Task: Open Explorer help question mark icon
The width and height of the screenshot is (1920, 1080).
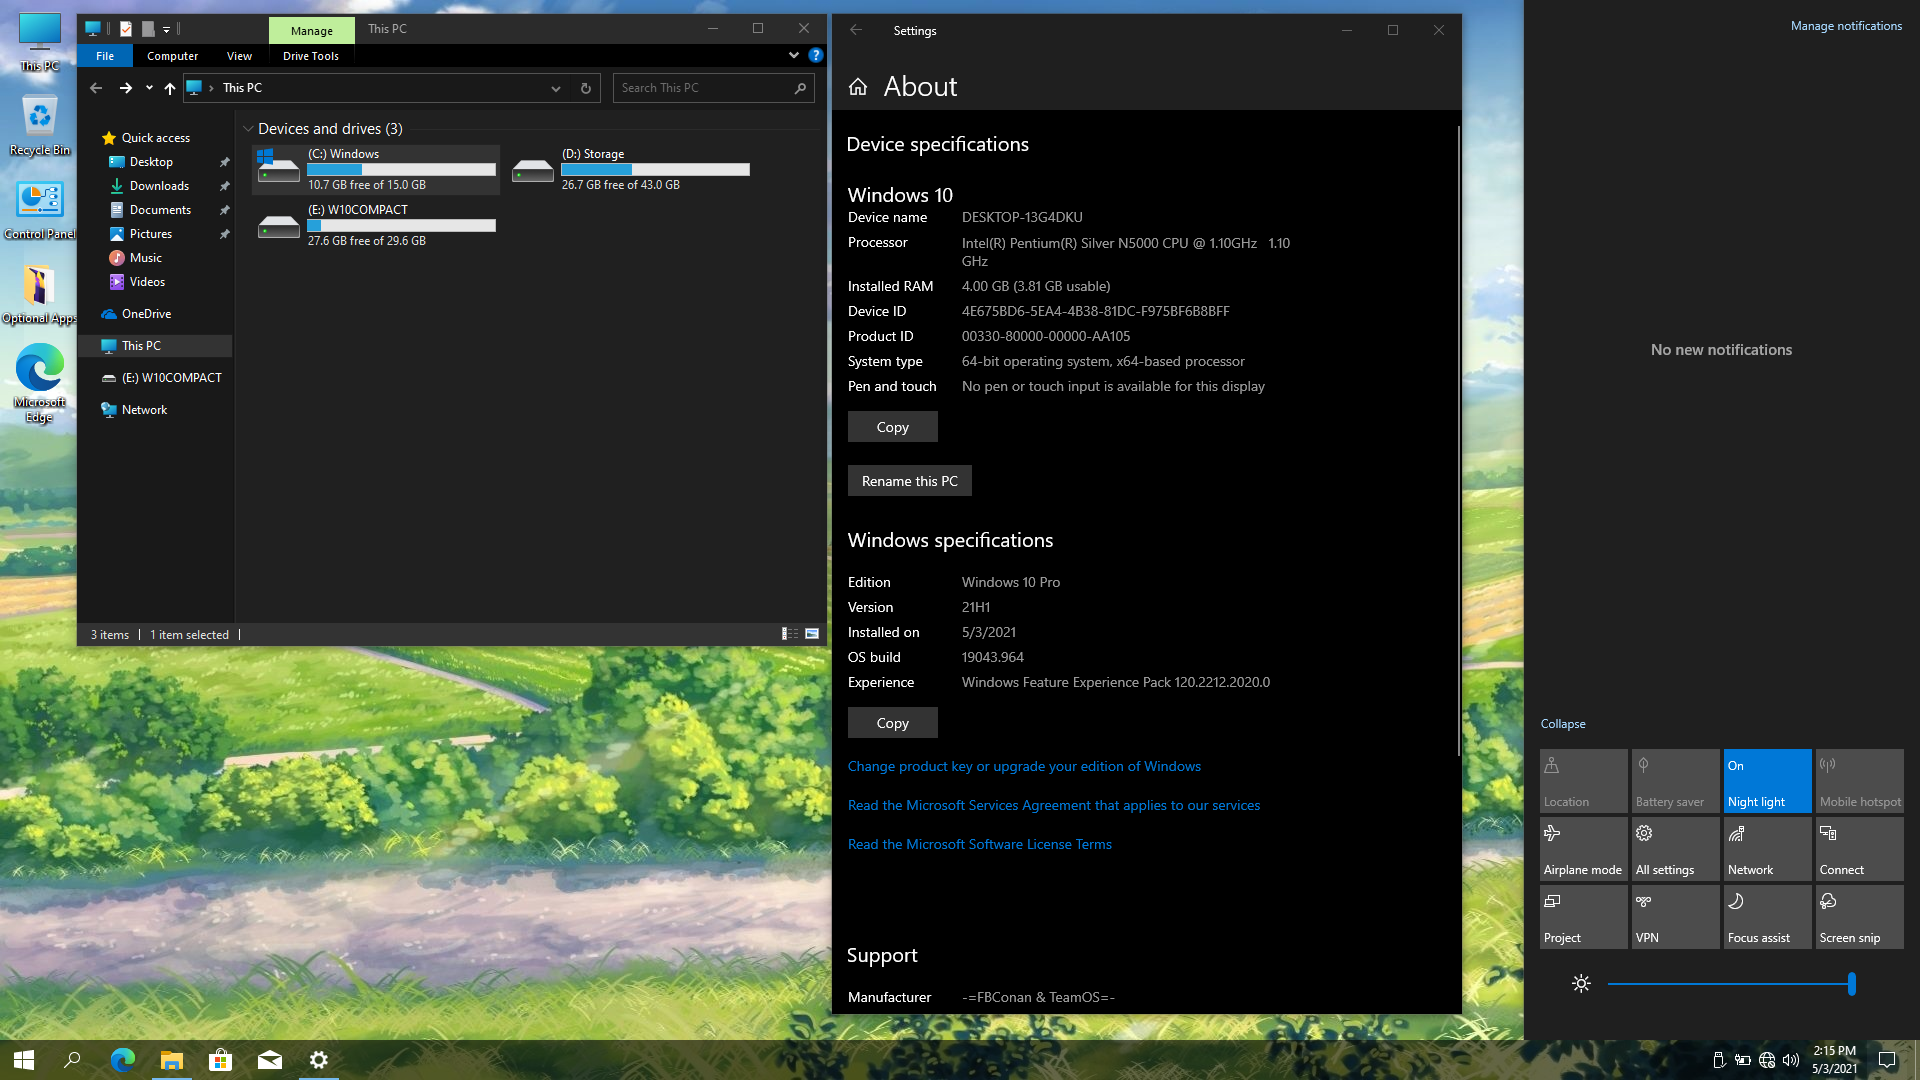Action: point(816,56)
